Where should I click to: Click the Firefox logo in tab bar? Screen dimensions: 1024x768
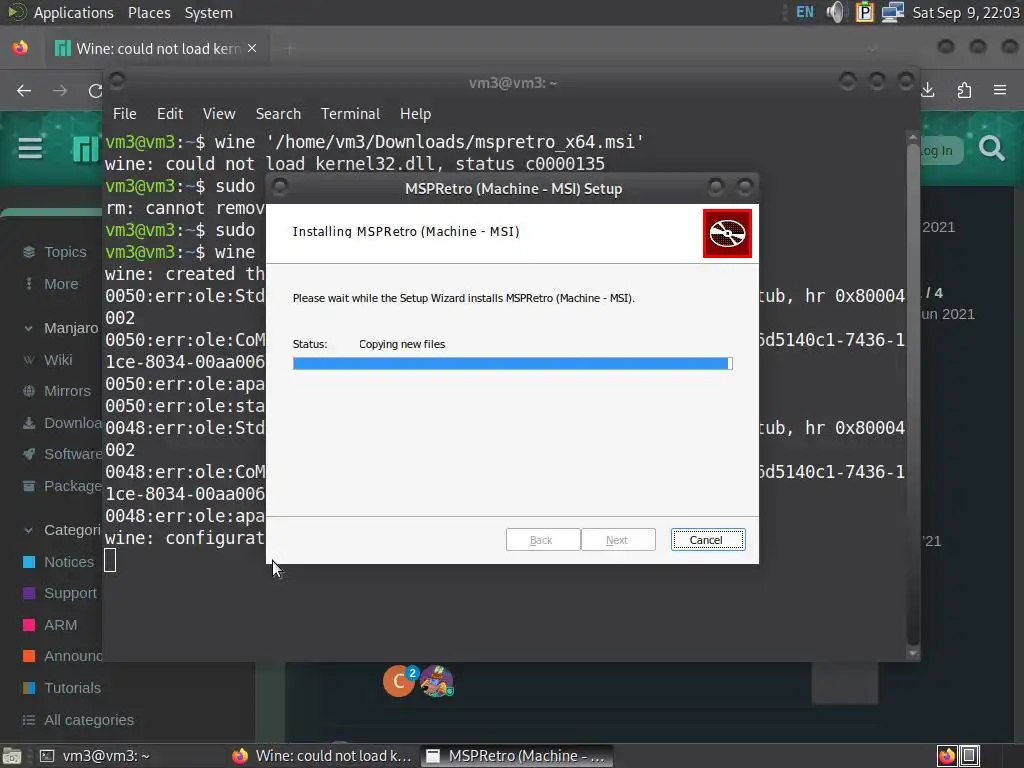coord(20,48)
